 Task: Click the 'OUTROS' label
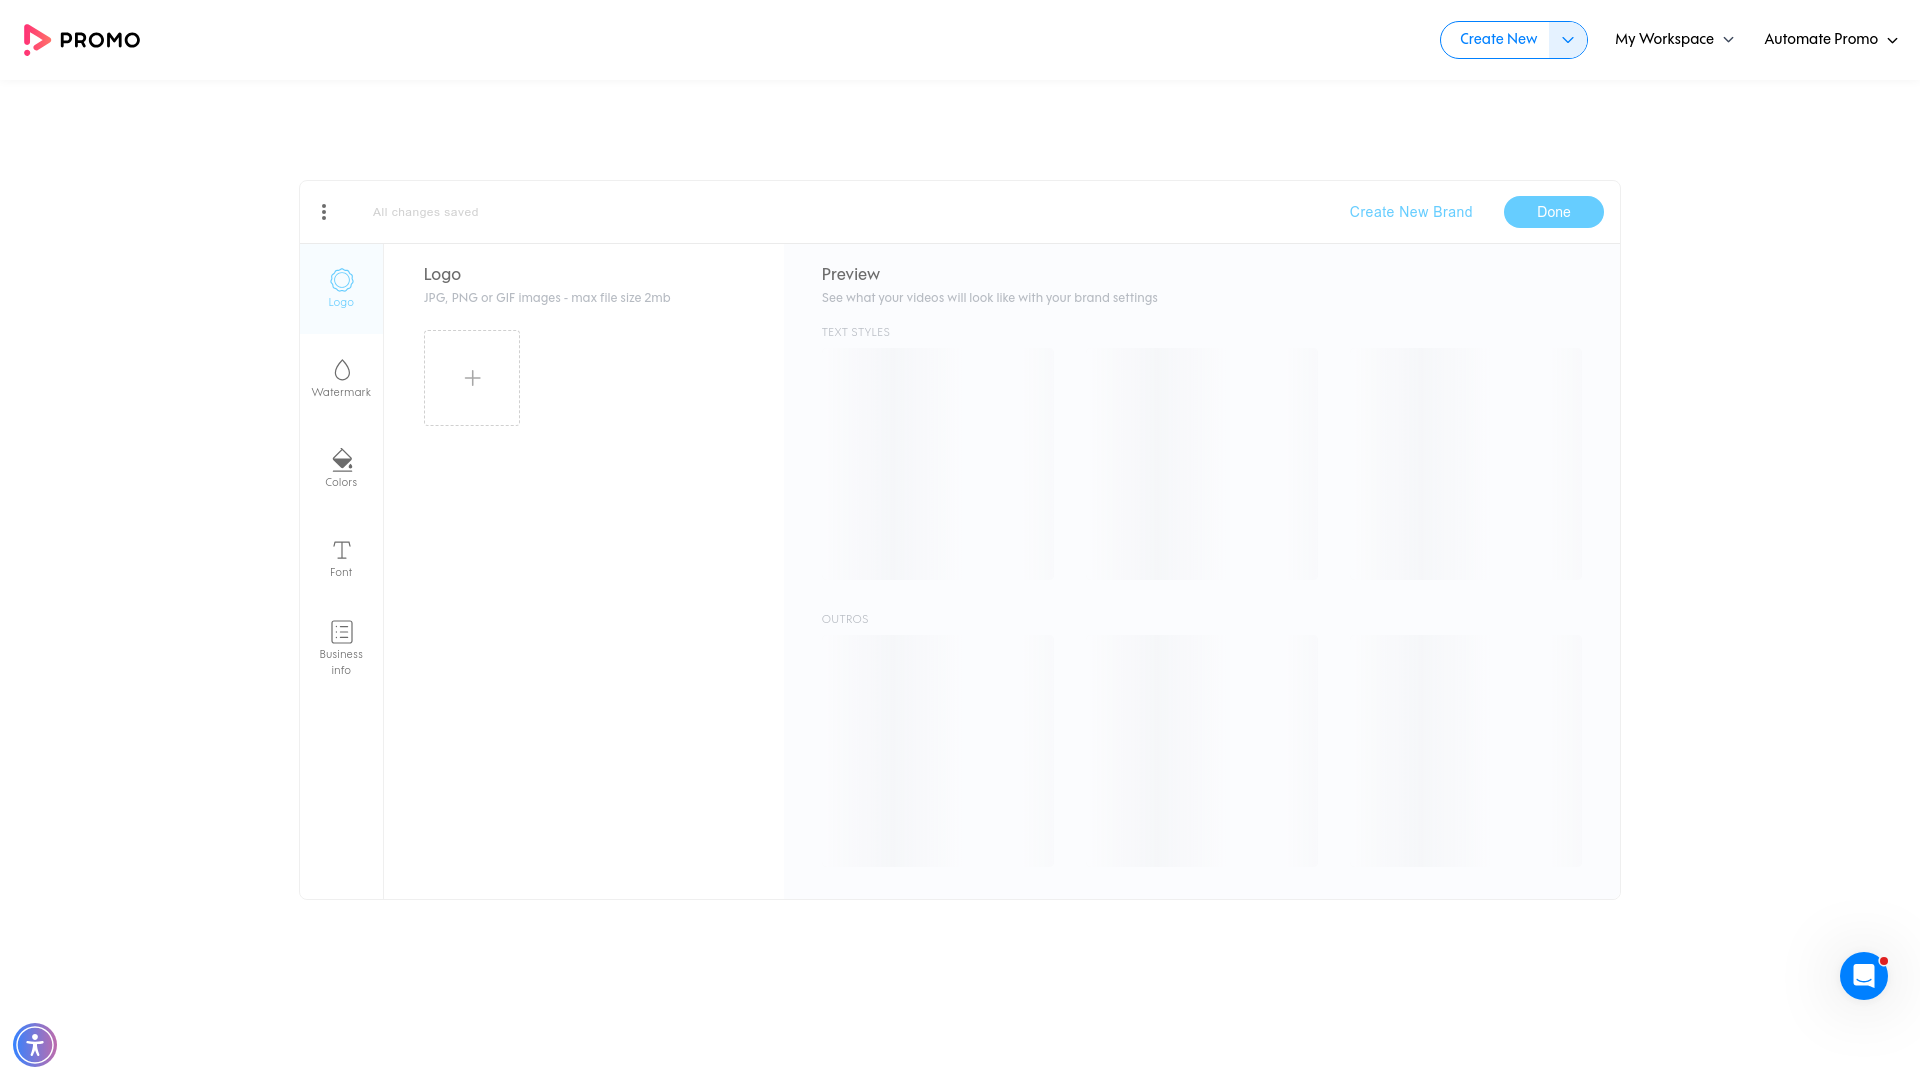(845, 619)
